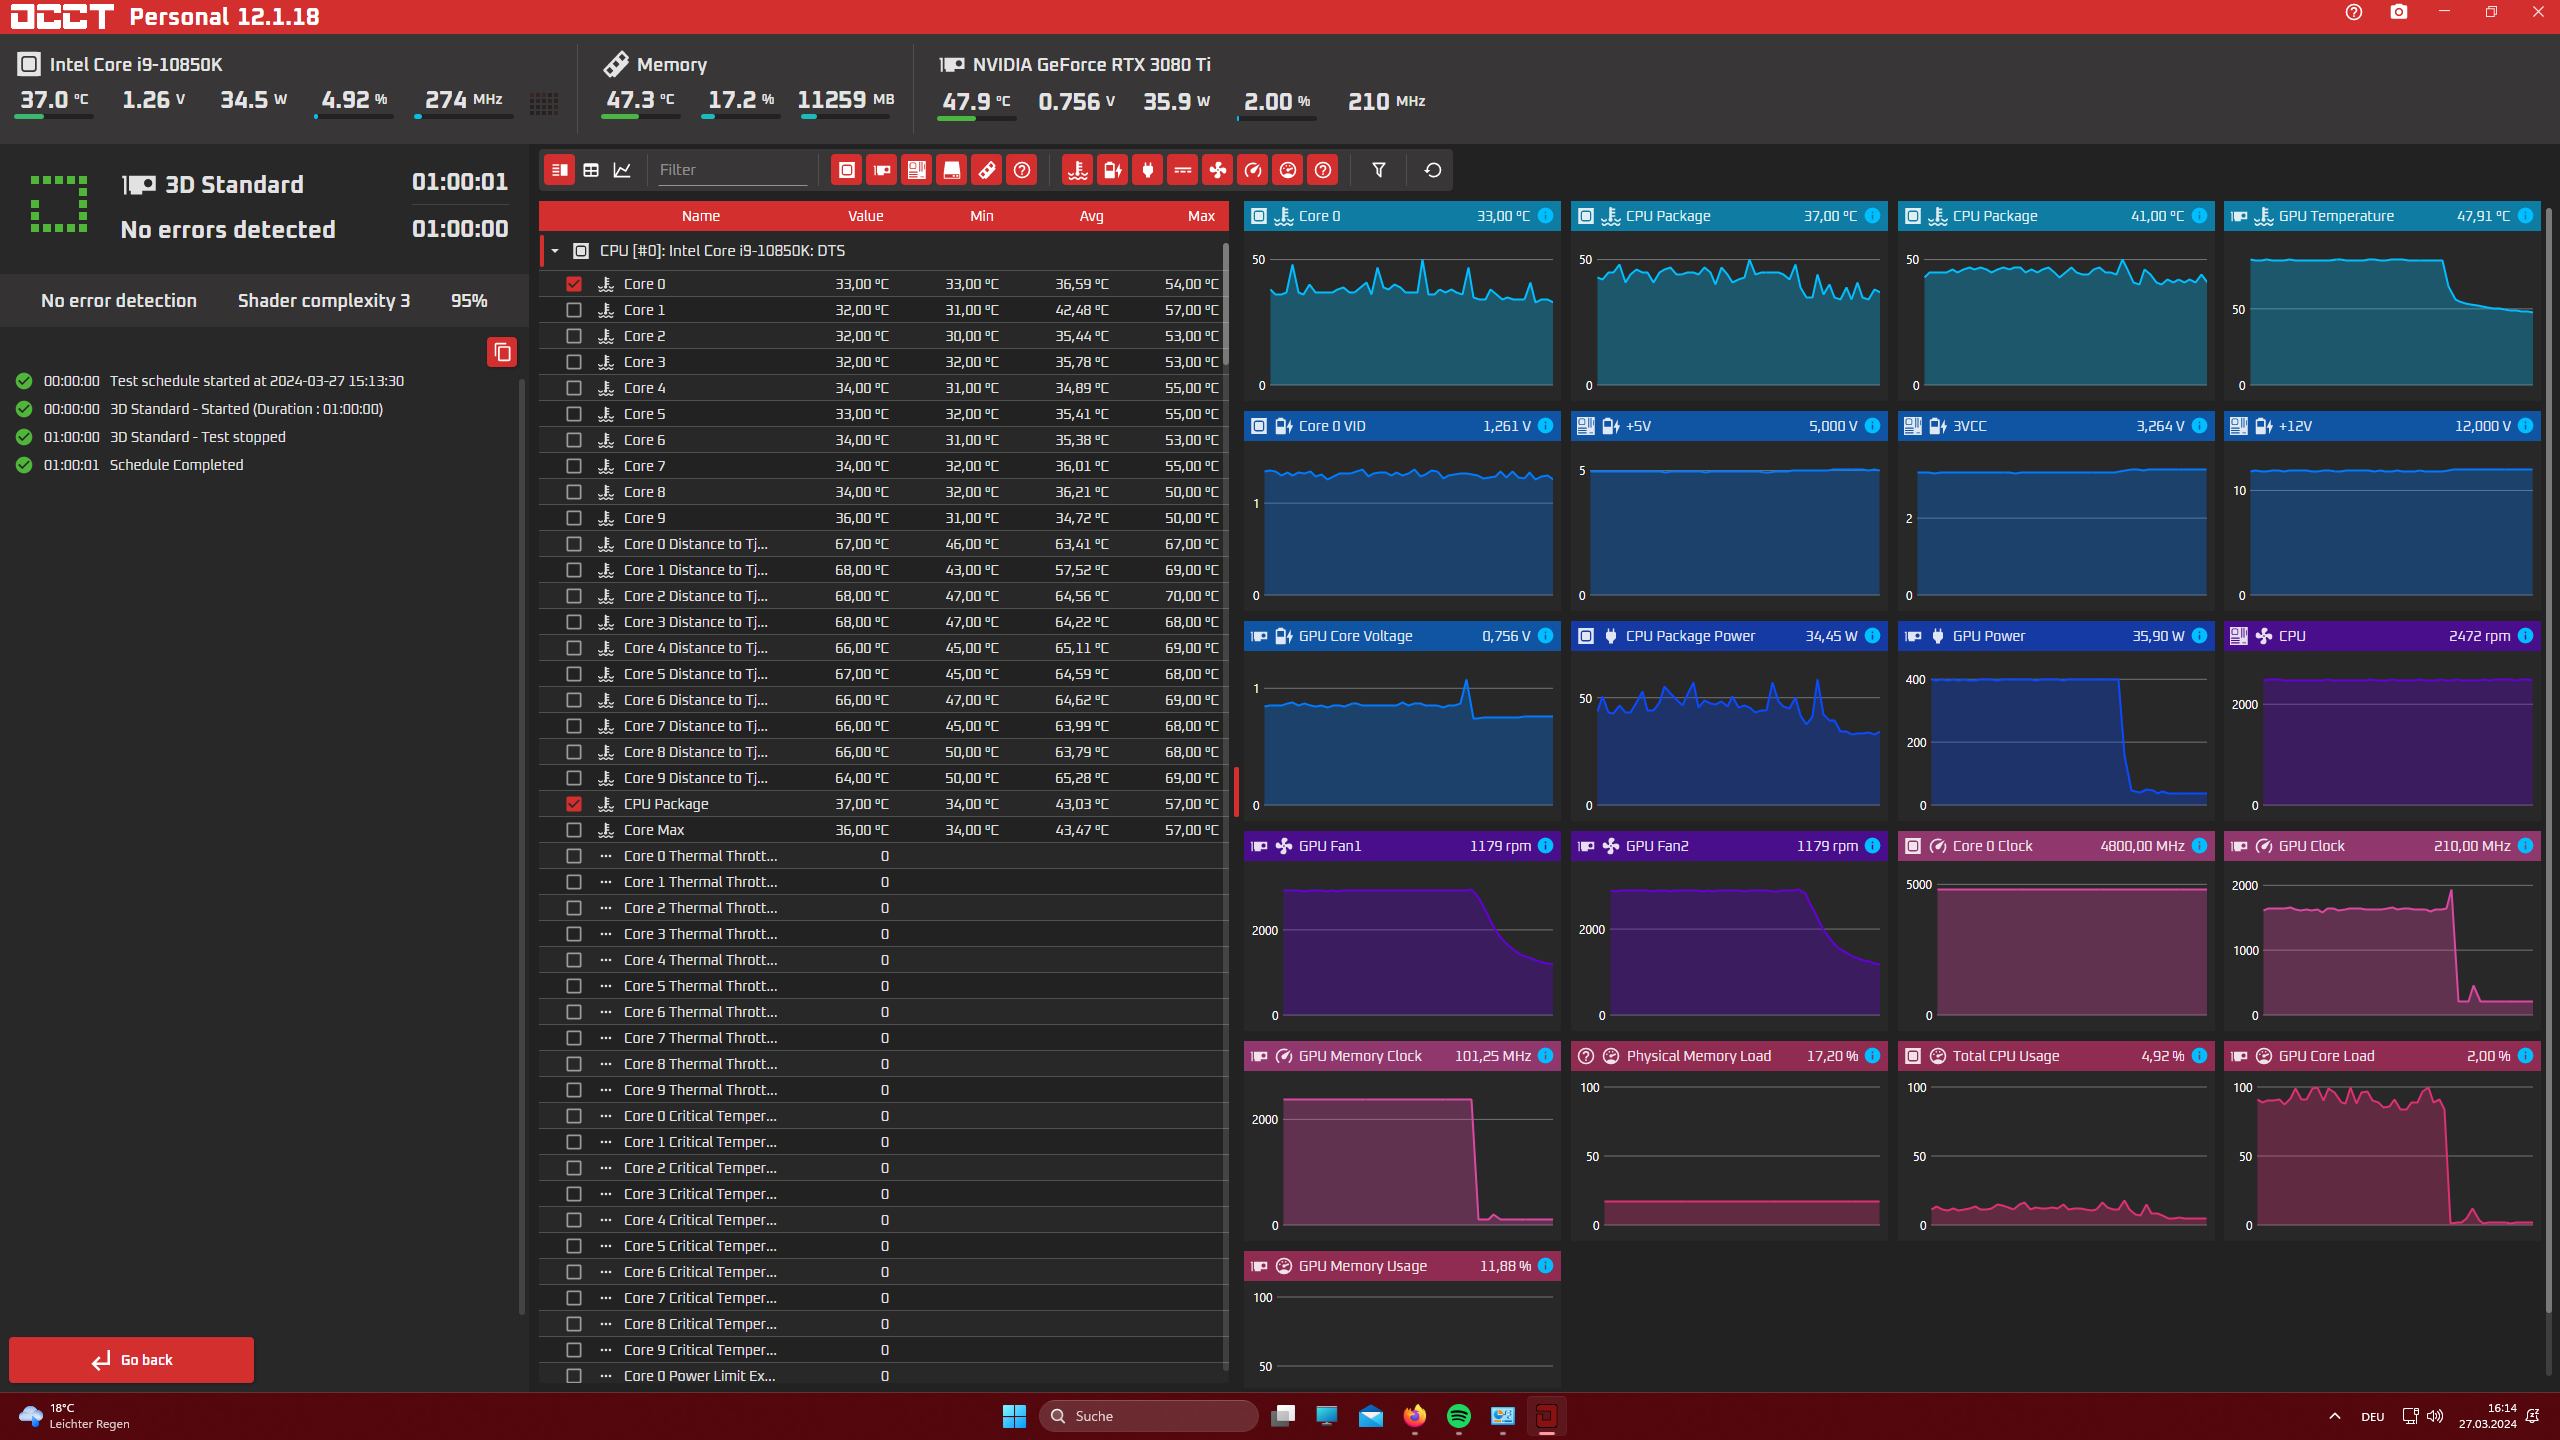2560x1440 pixels.
Task: Open Firefox from the taskbar
Action: (x=1414, y=1416)
